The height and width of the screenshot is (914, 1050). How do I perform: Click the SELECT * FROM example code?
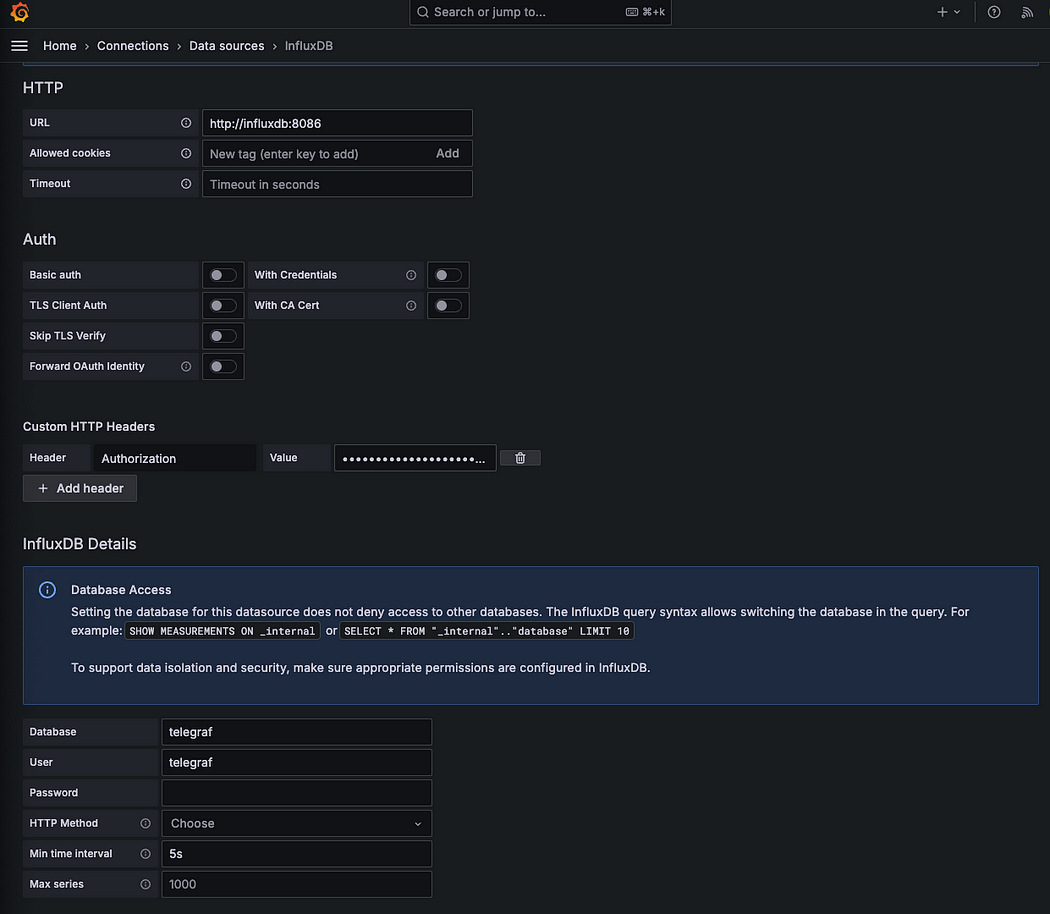coord(487,631)
